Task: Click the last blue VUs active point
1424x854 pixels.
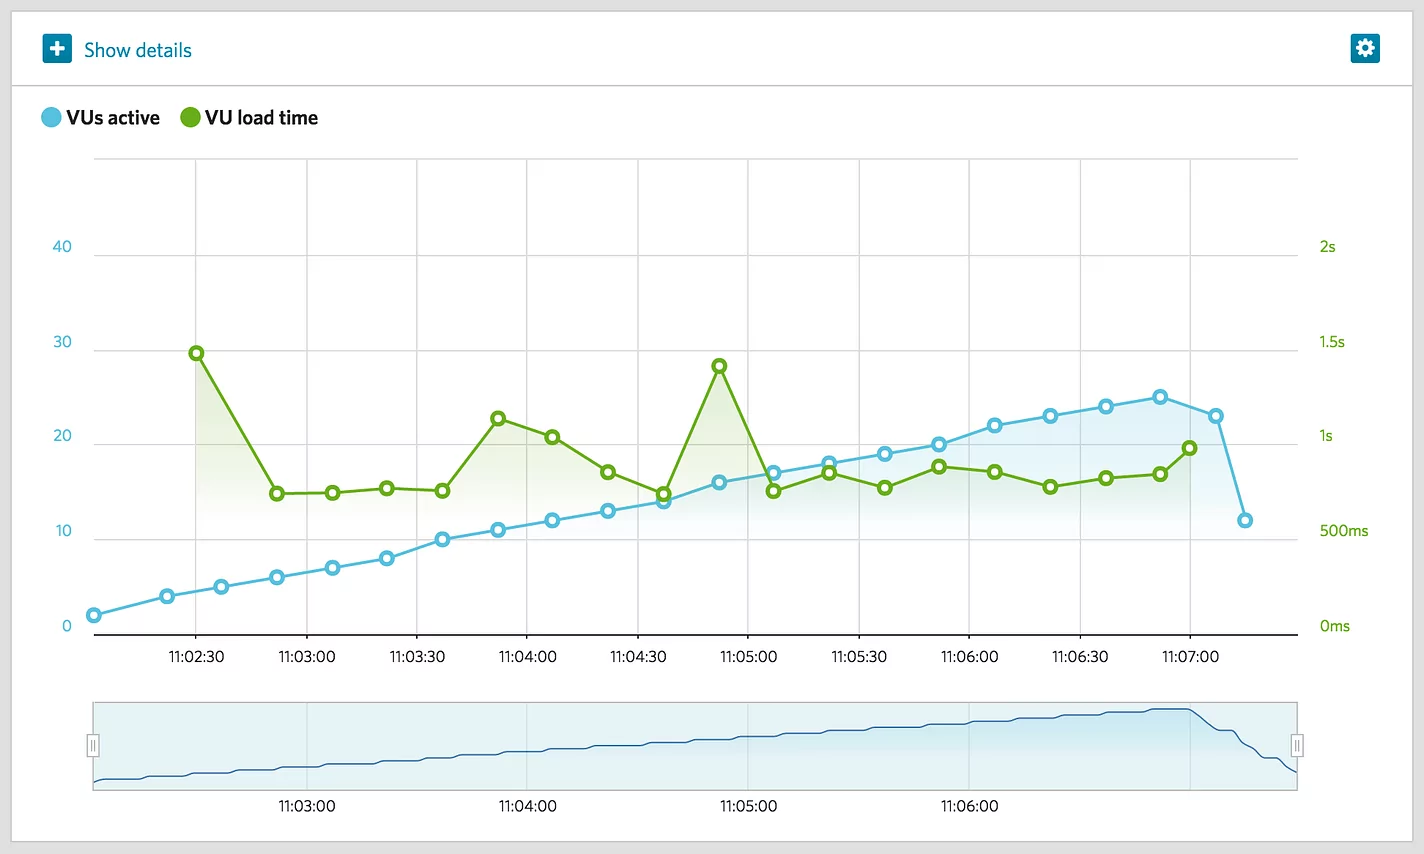Action: [1245, 520]
